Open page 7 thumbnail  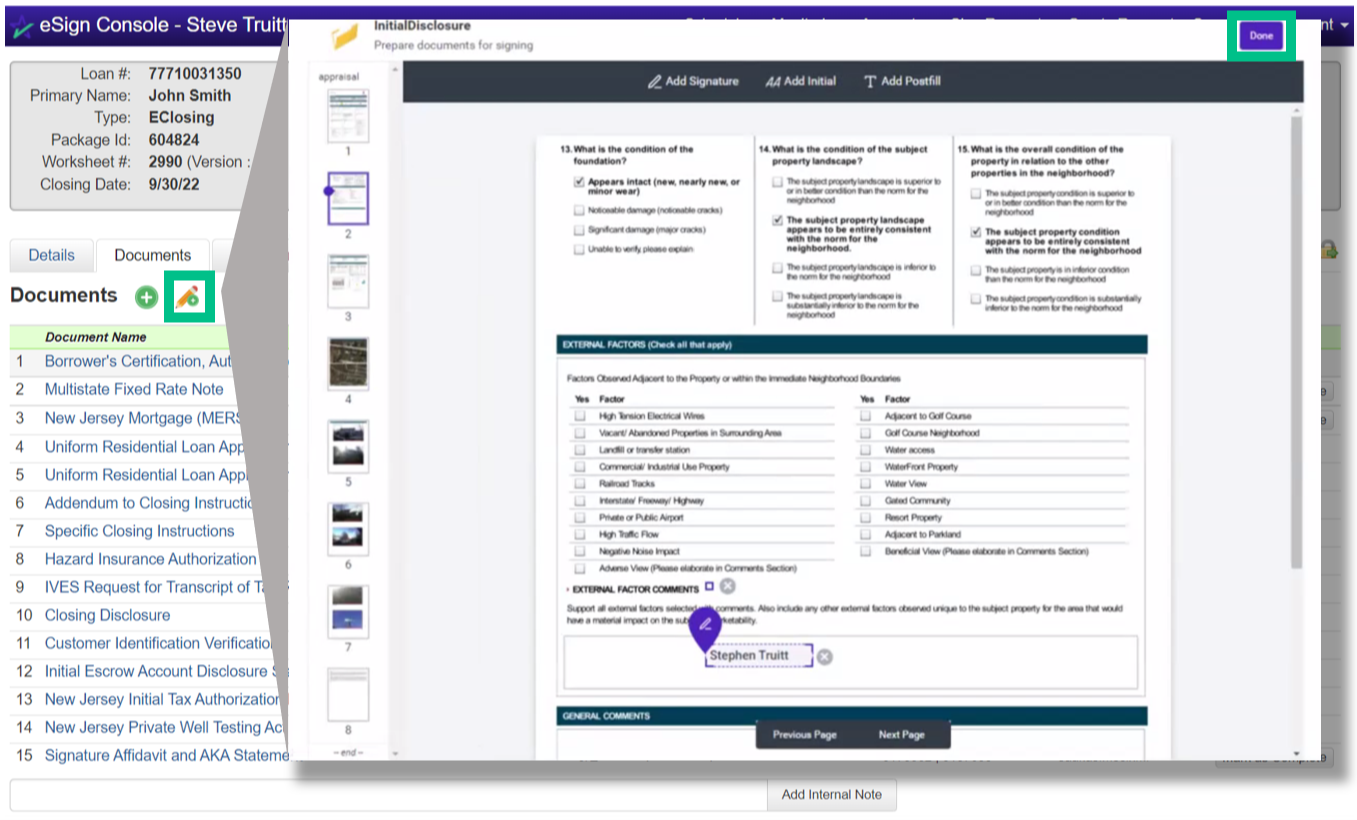348,612
